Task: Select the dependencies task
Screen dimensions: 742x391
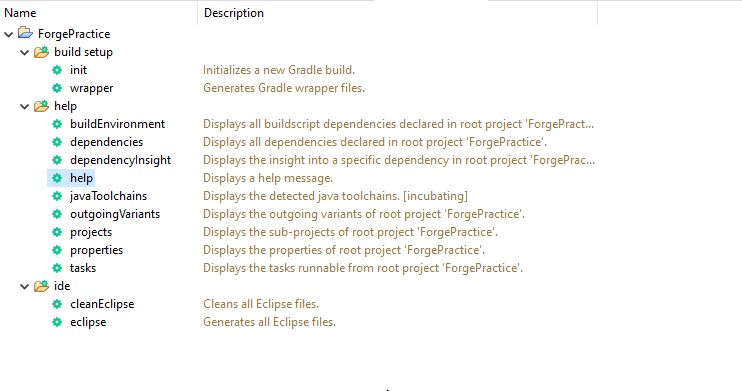Action: pos(106,142)
